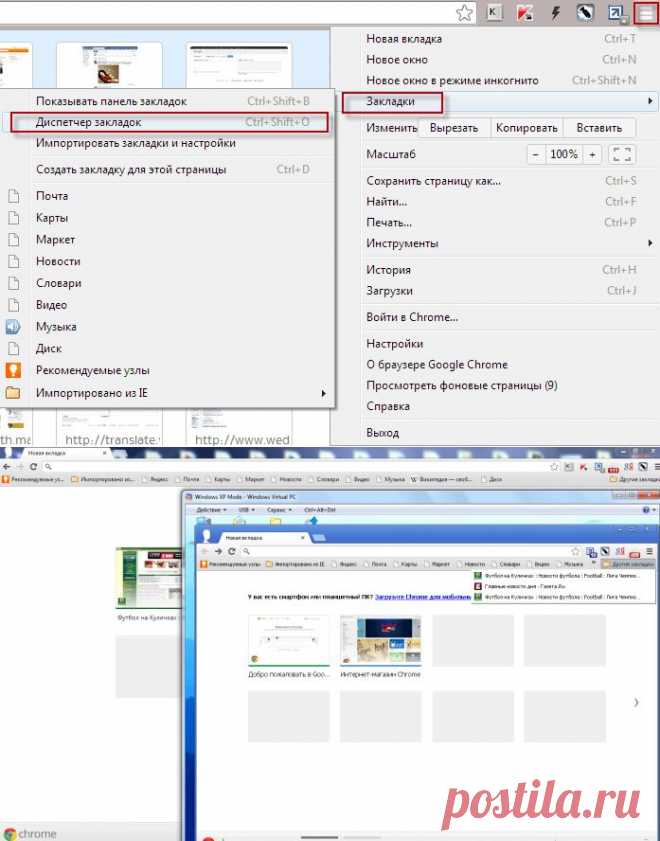Click the page icon beside Почта
The height and width of the screenshot is (841, 660).
point(13,196)
